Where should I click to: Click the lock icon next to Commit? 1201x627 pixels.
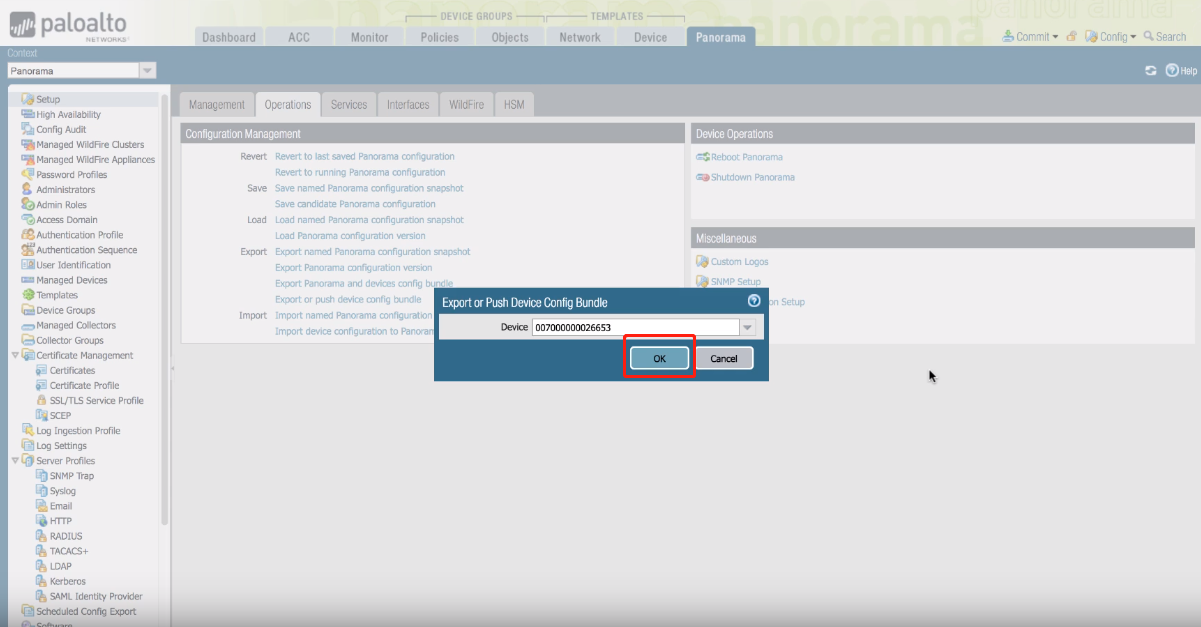point(1072,37)
